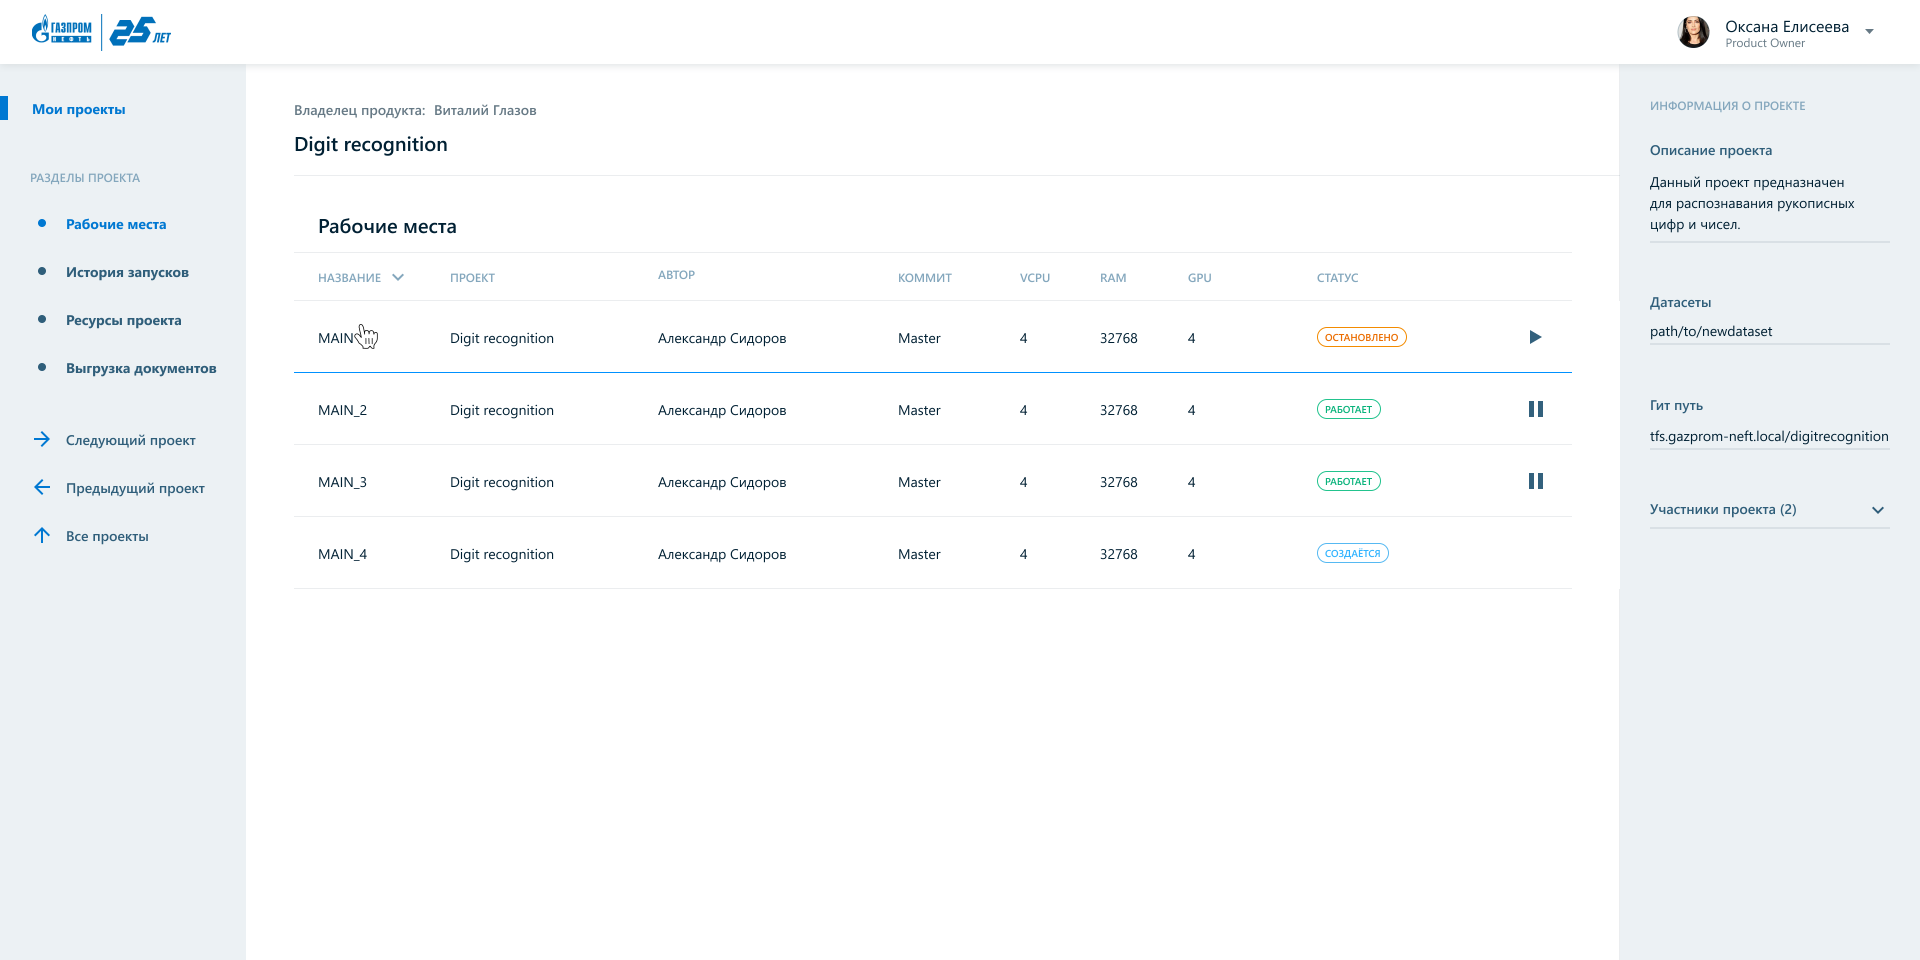Click the right arrow for Следующий проект
Image resolution: width=1920 pixels, height=960 pixels.
(x=42, y=439)
